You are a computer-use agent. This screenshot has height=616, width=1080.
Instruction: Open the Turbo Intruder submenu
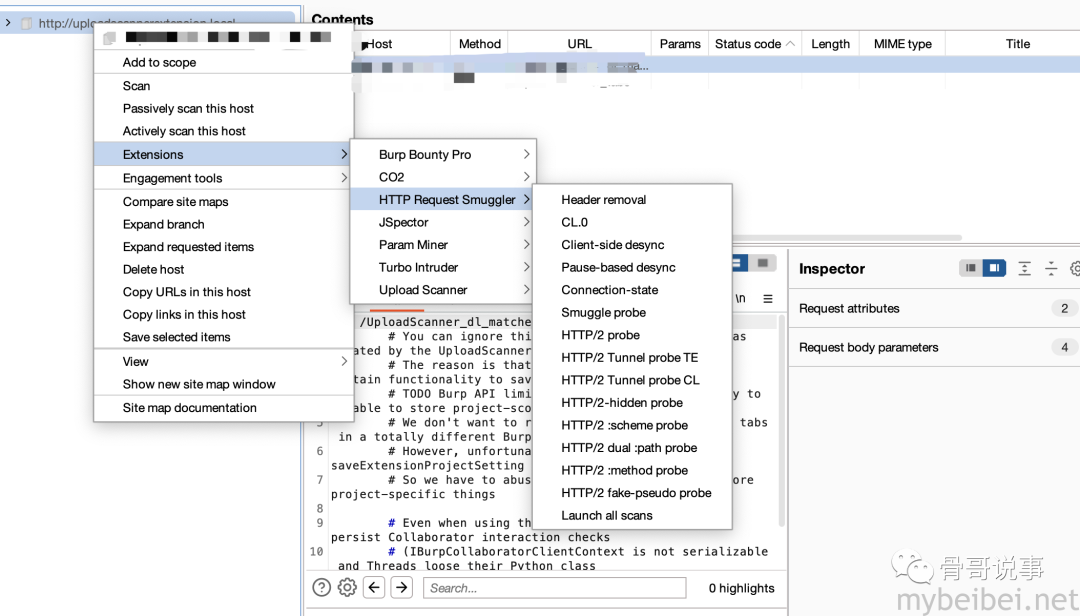coord(443,267)
